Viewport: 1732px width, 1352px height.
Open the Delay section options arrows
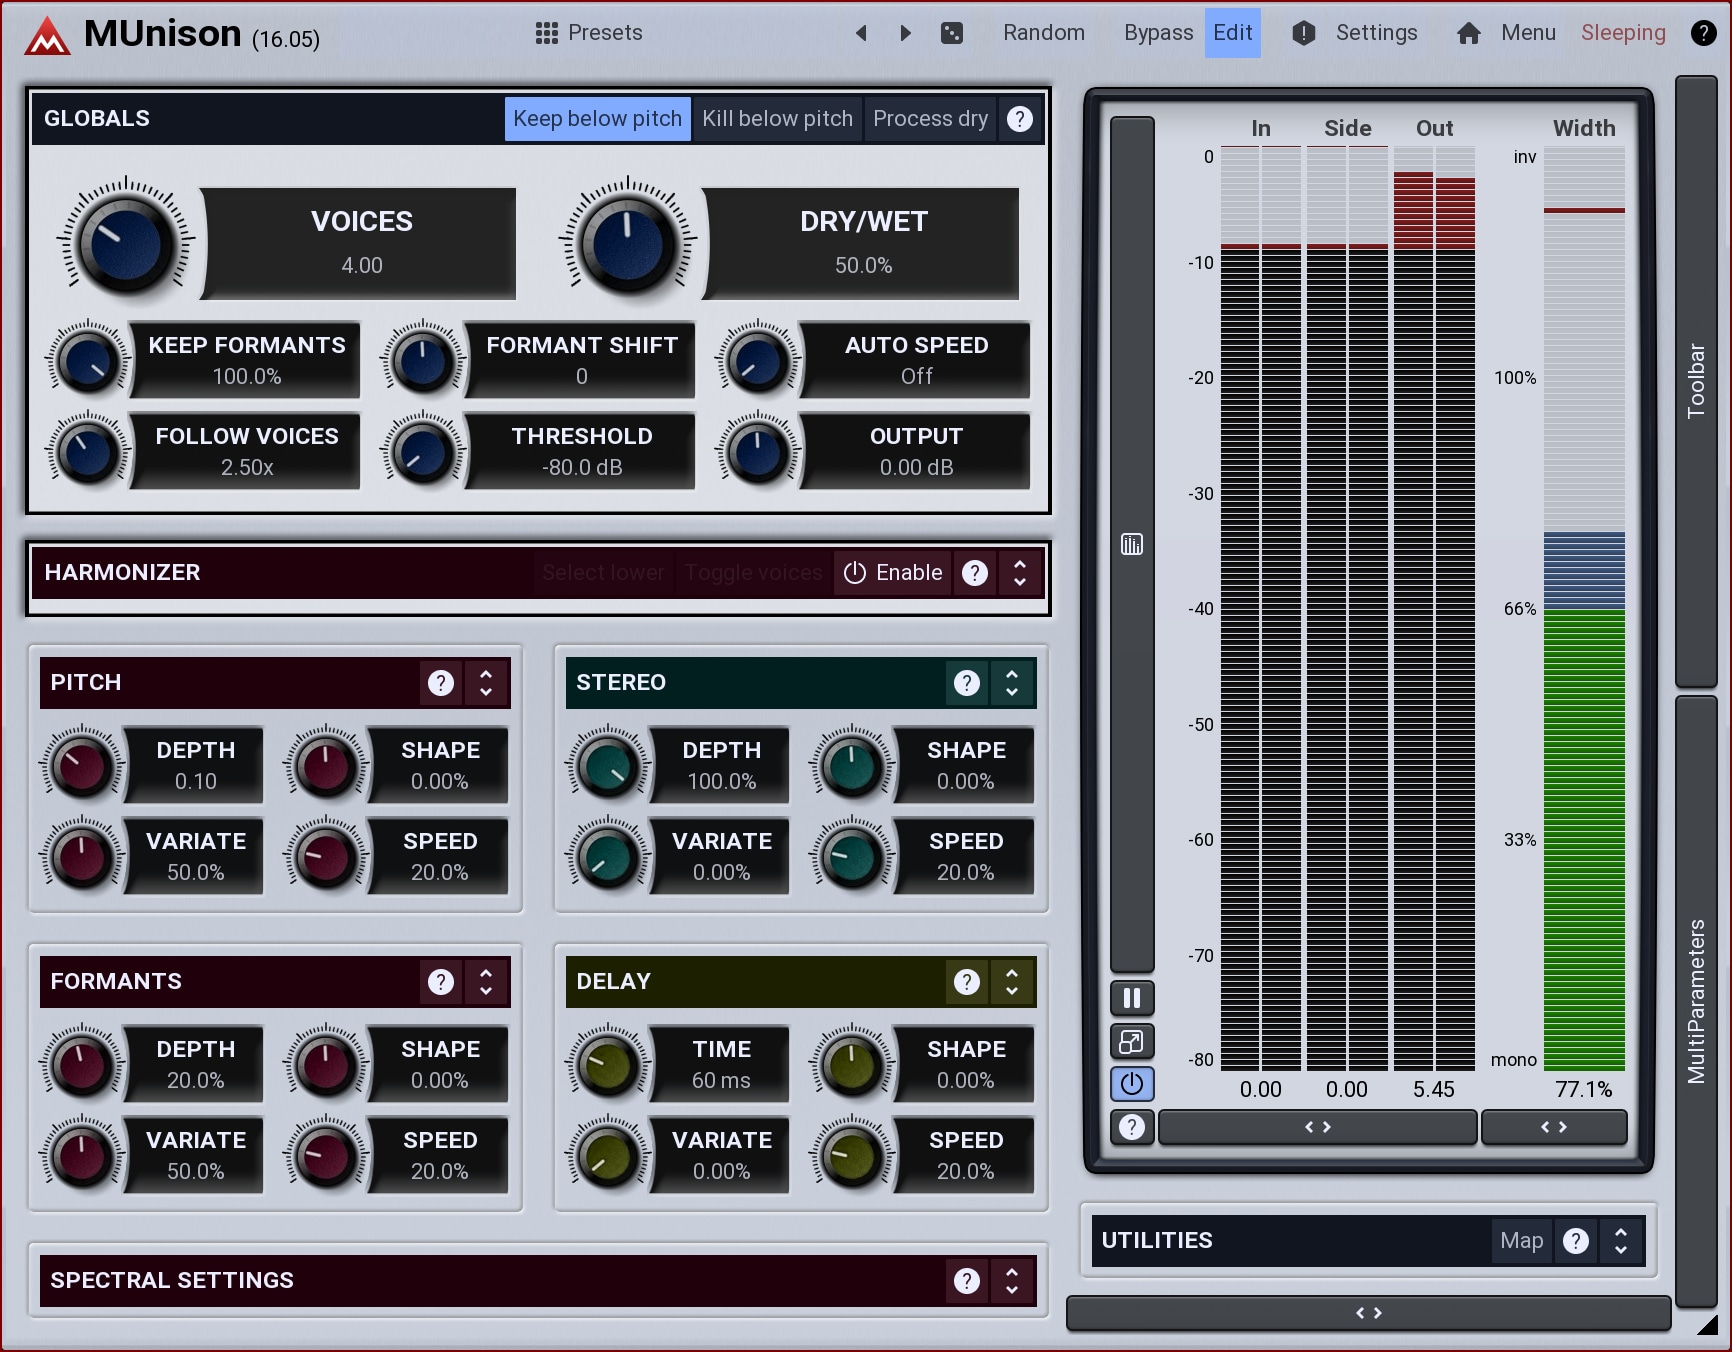point(1012,982)
